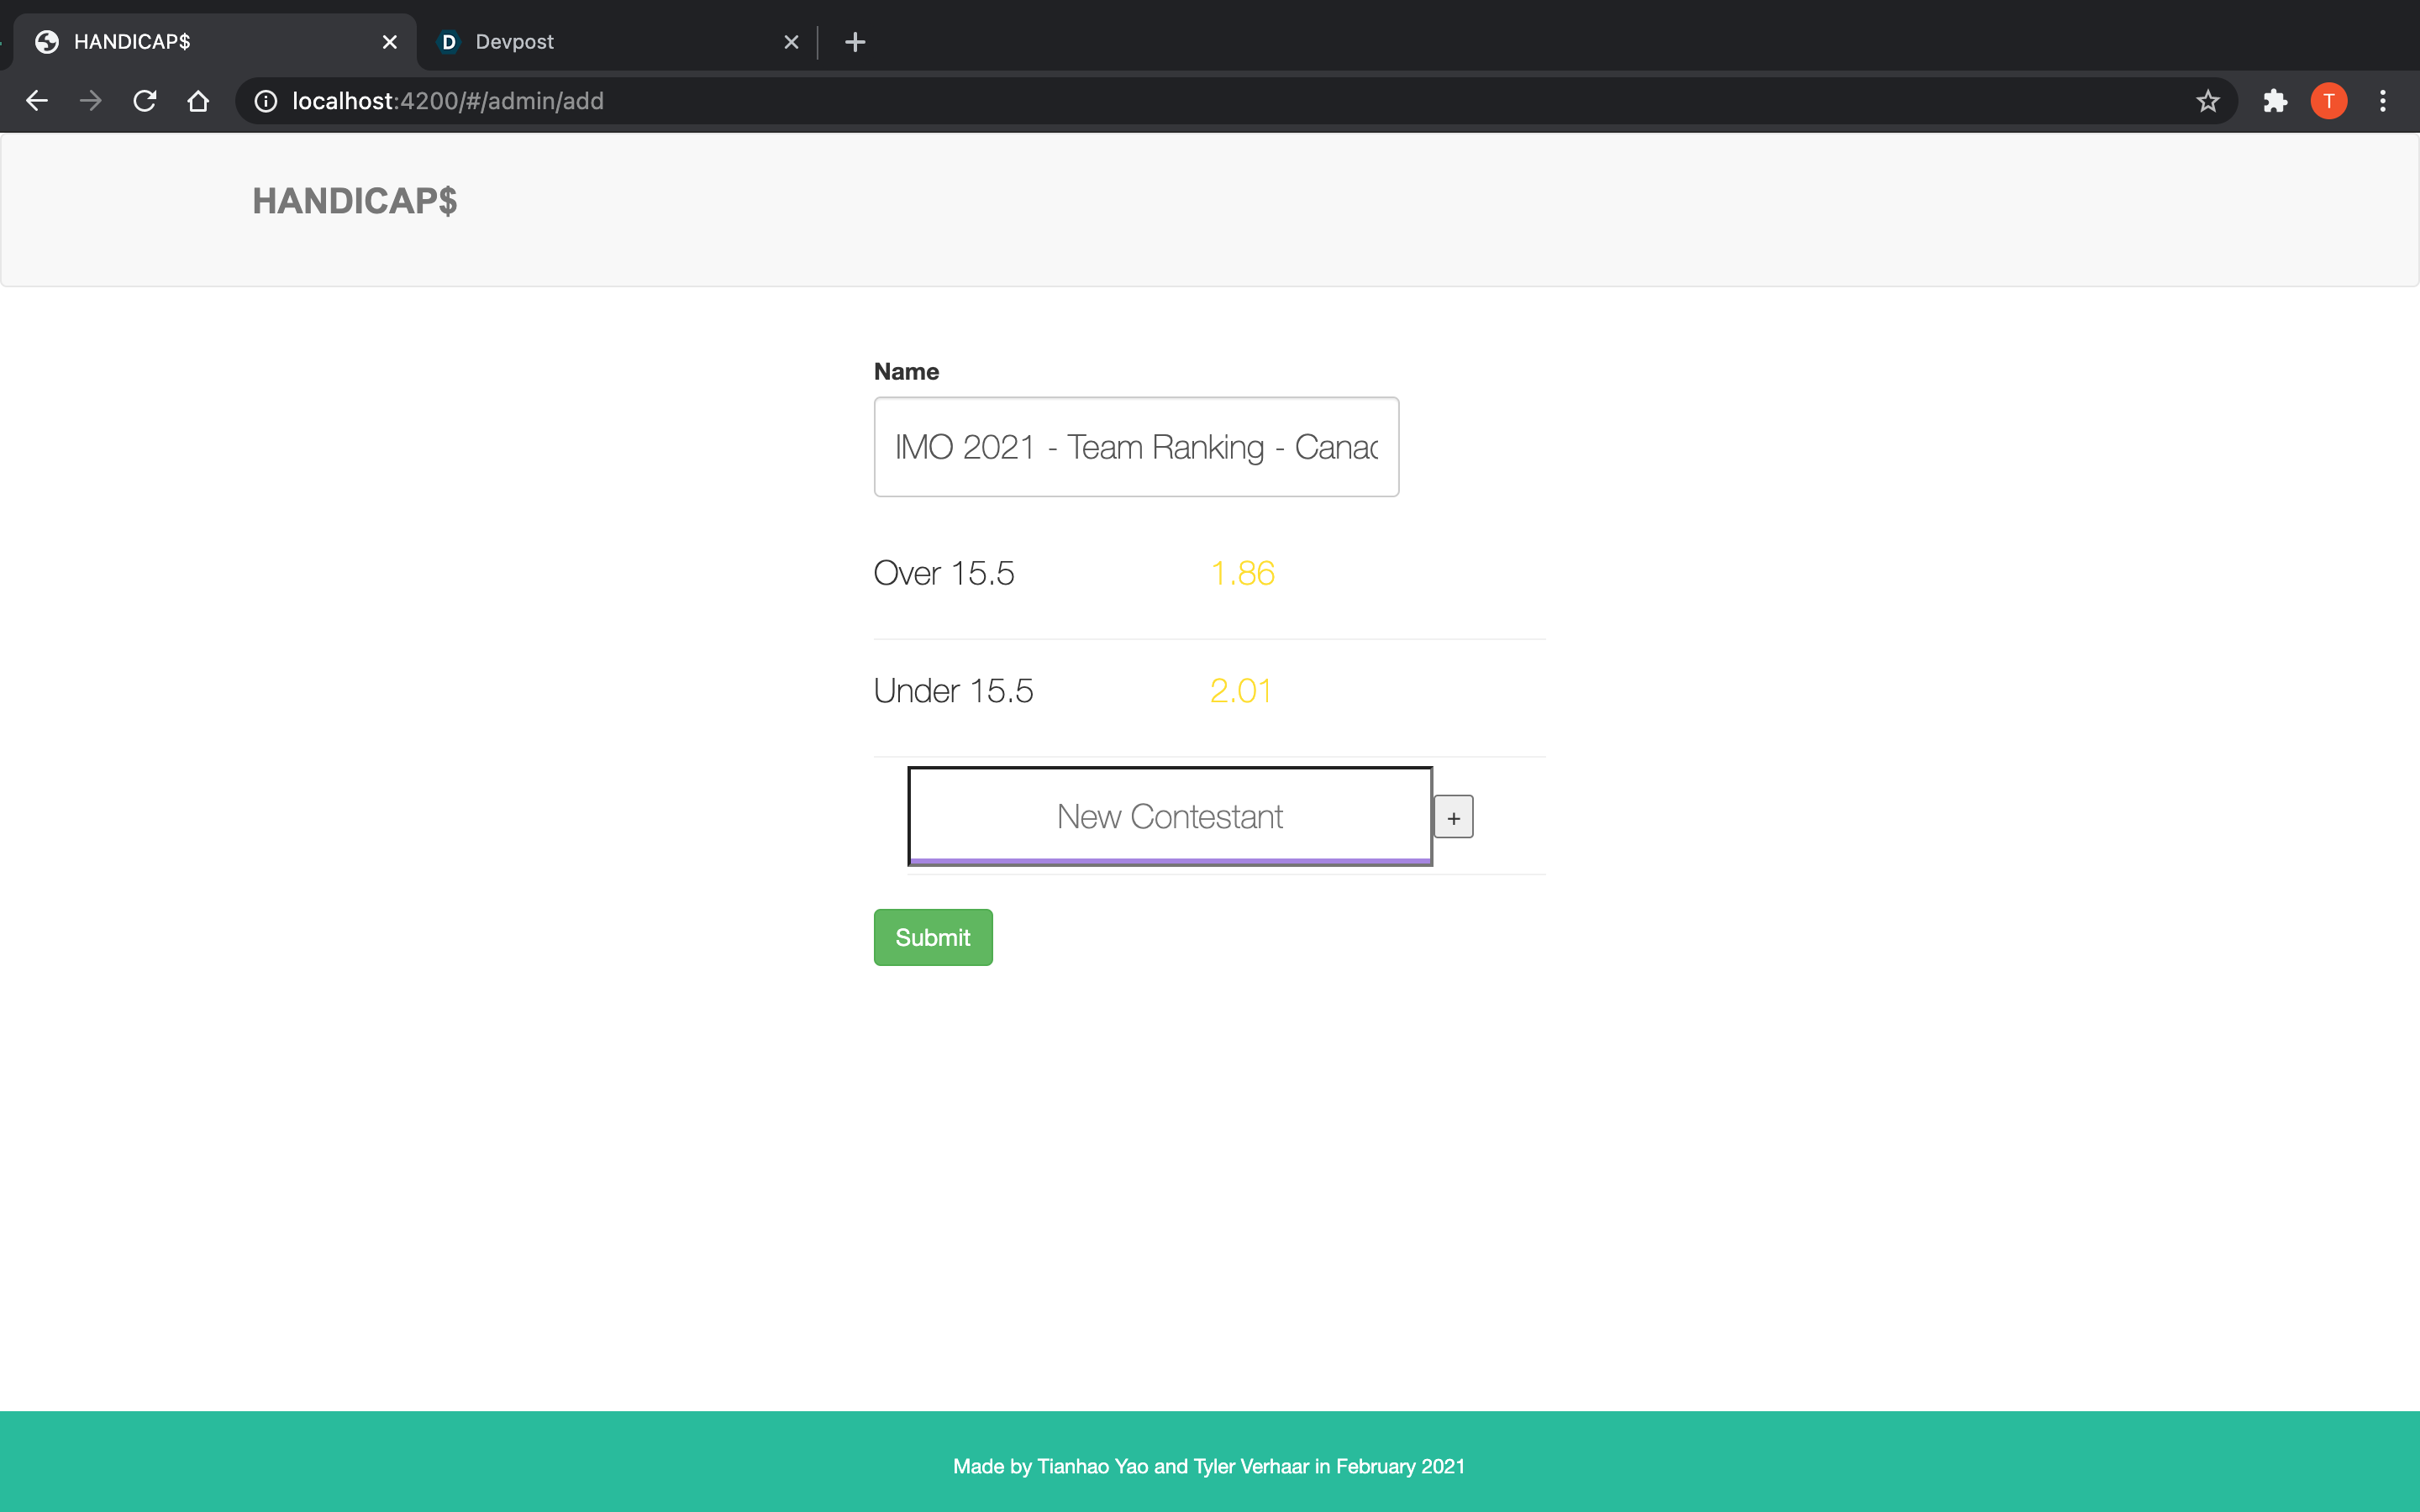Open the extensions puzzle icon
Viewport: 2420px width, 1512px height.
tap(2275, 101)
